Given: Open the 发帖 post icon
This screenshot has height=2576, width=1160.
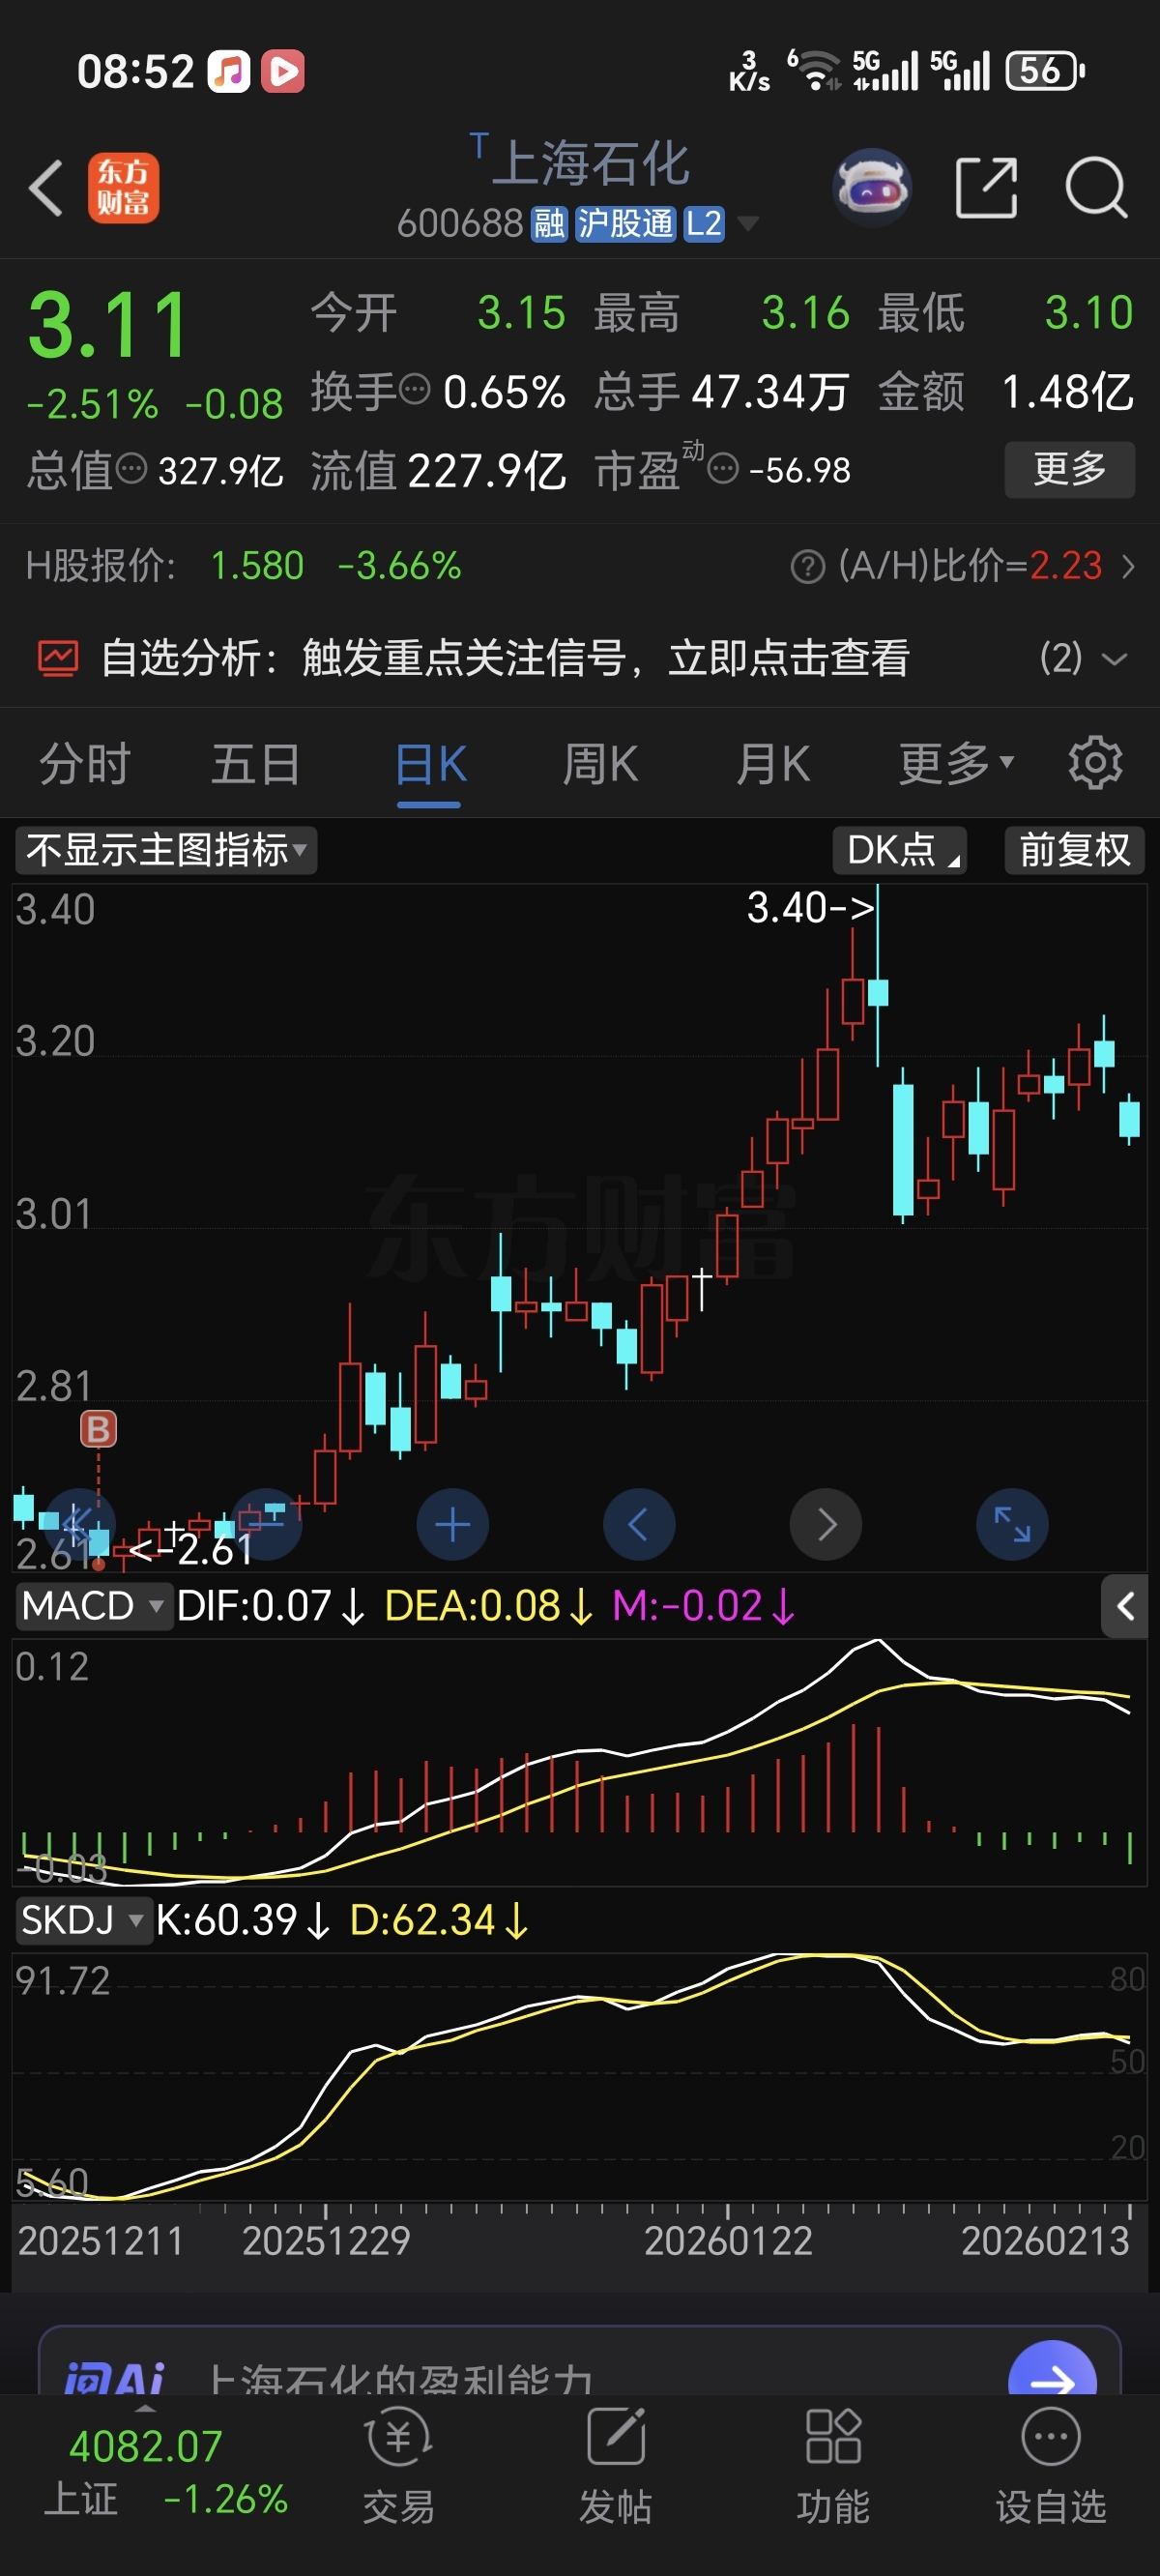Looking at the screenshot, I should tap(616, 2463).
